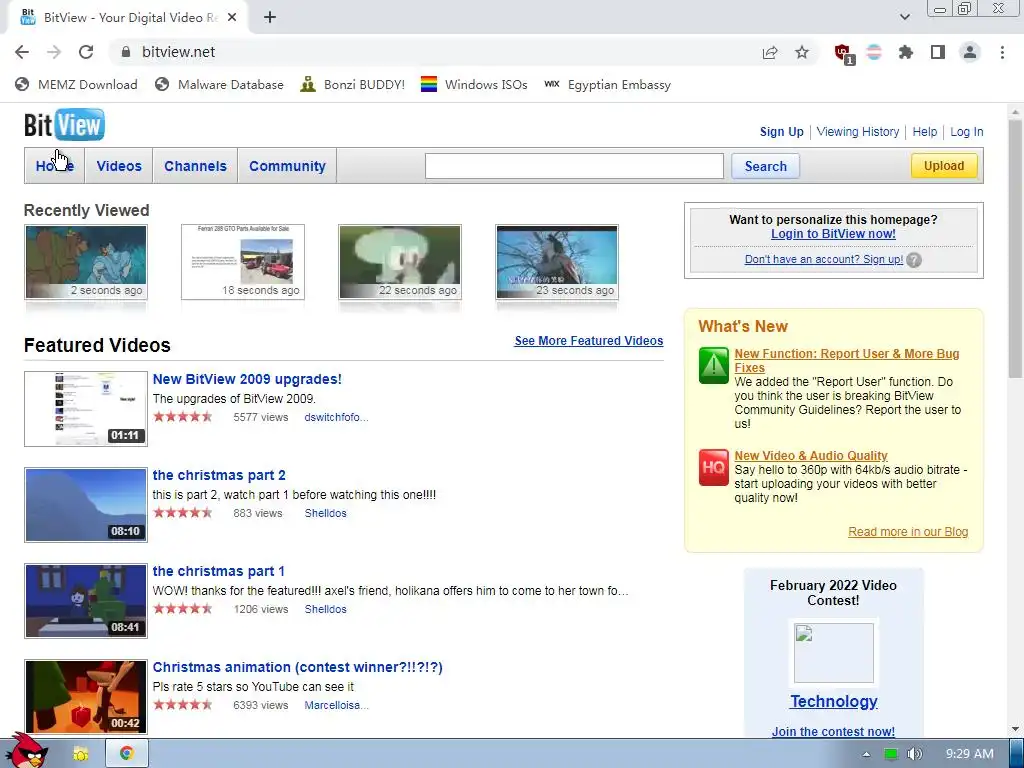Open the uBlock shield extension icon
The image size is (1024, 768).
coord(844,54)
